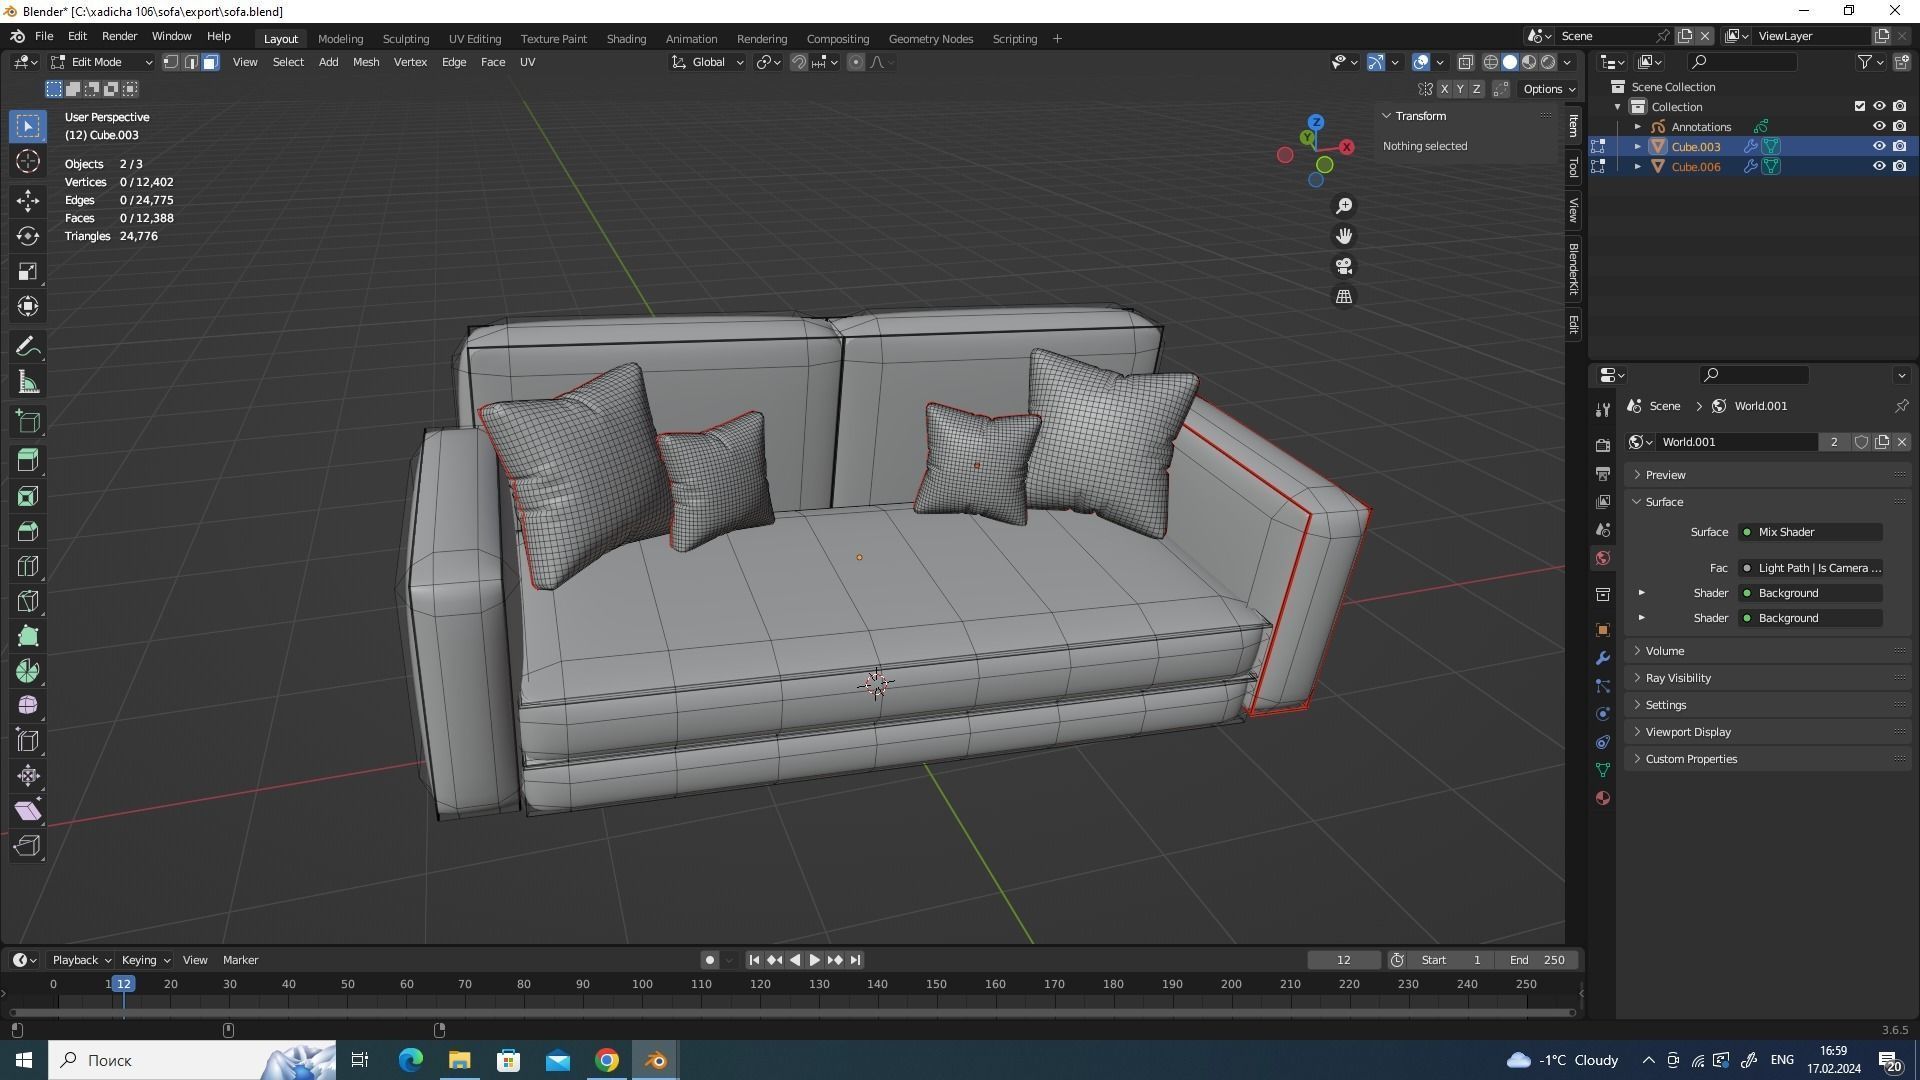The width and height of the screenshot is (1920, 1080).
Task: Activate the Scale tool
Action: [28, 271]
